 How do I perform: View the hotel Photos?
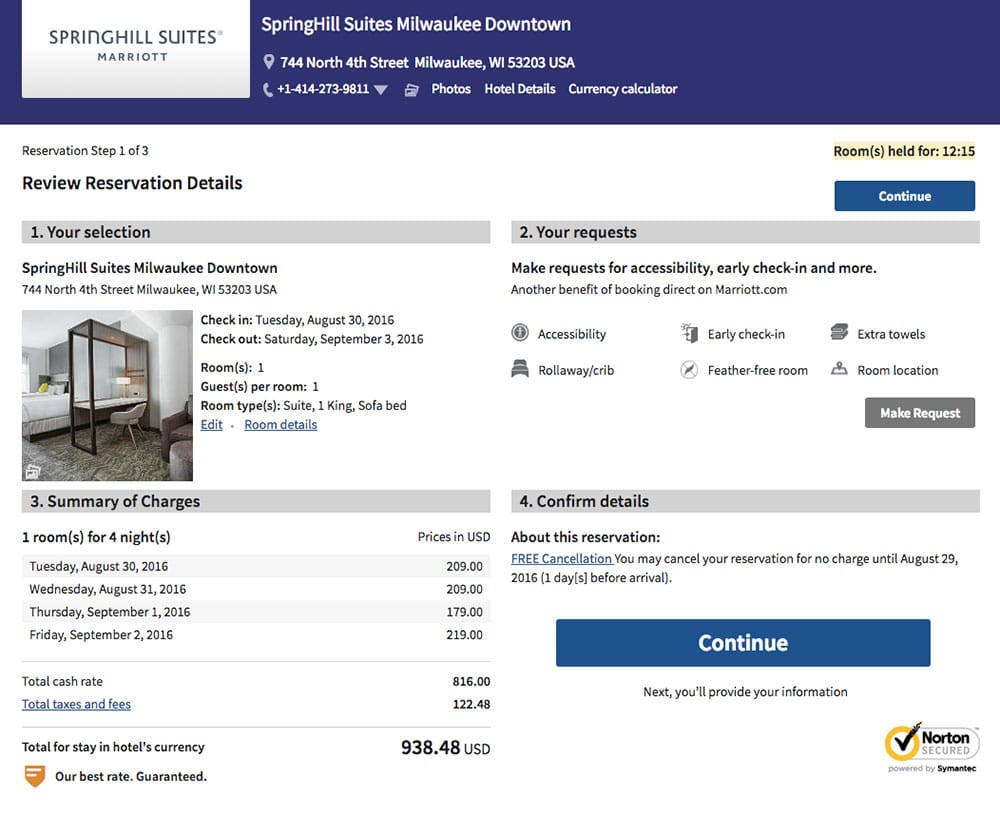451,89
